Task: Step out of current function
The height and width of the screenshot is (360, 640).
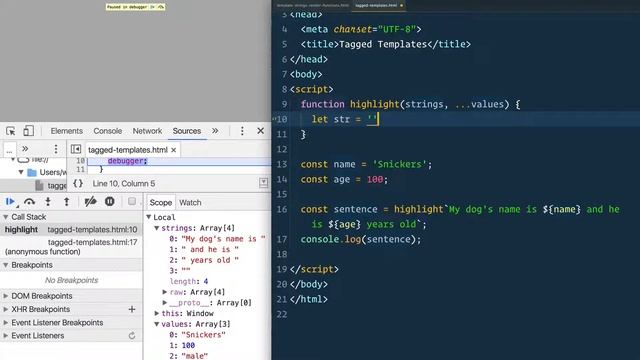Action: pos(67,202)
